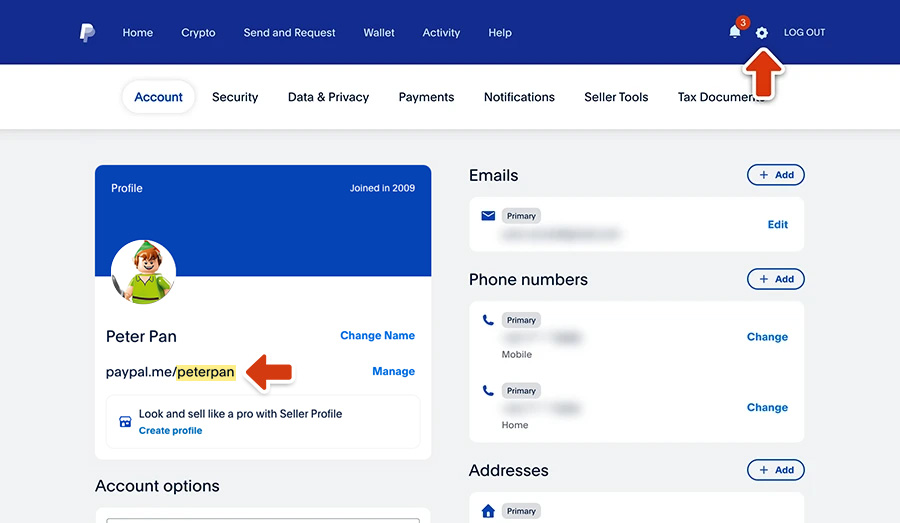This screenshot has height=523, width=900.
Task: Click the Mobile phone handset icon
Action: click(488, 320)
